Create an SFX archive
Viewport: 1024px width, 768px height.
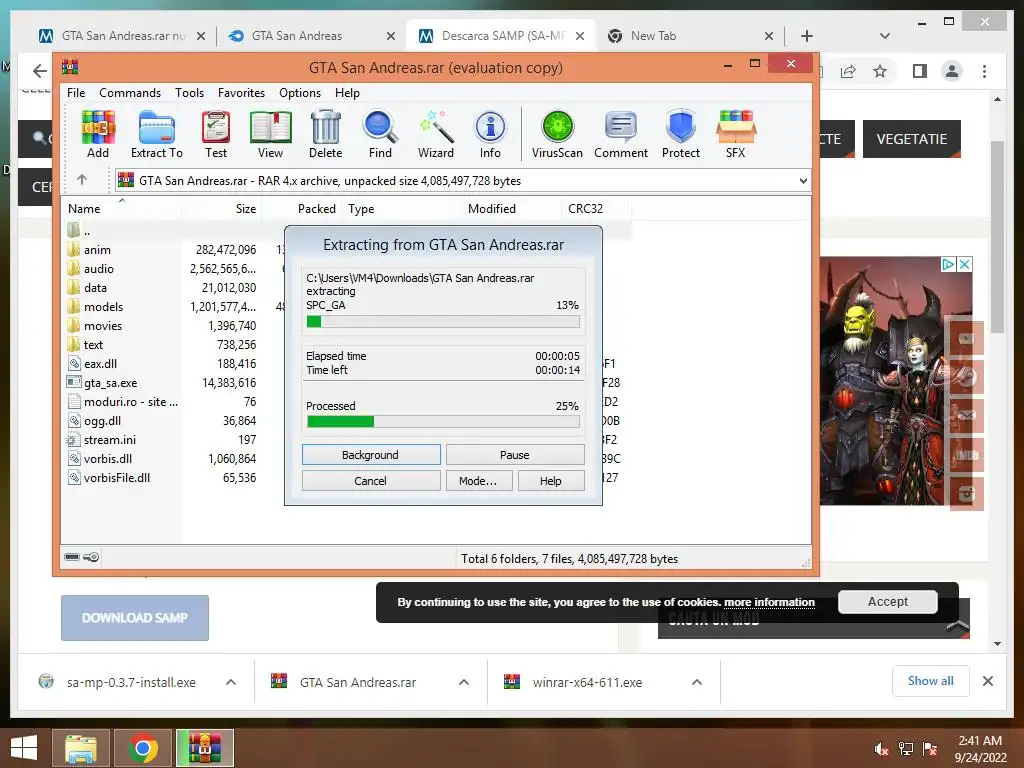coord(735,134)
